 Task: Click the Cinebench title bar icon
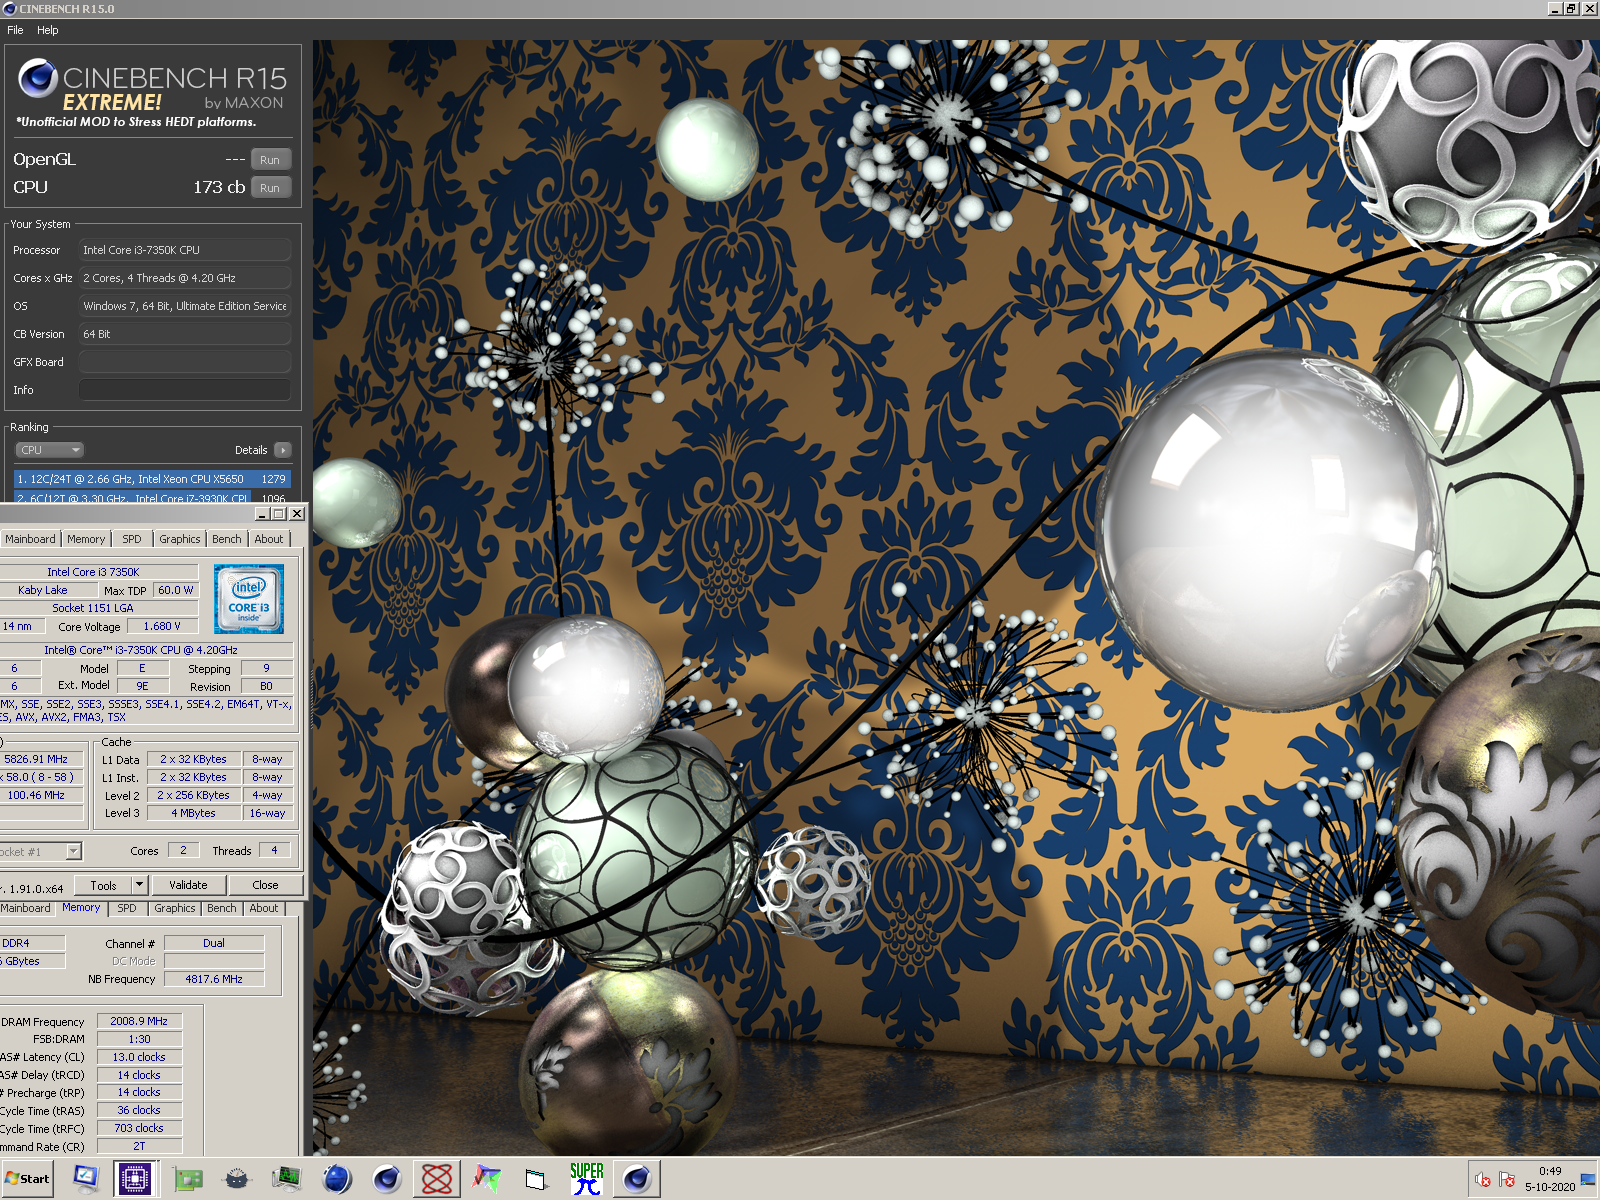[x=9, y=9]
